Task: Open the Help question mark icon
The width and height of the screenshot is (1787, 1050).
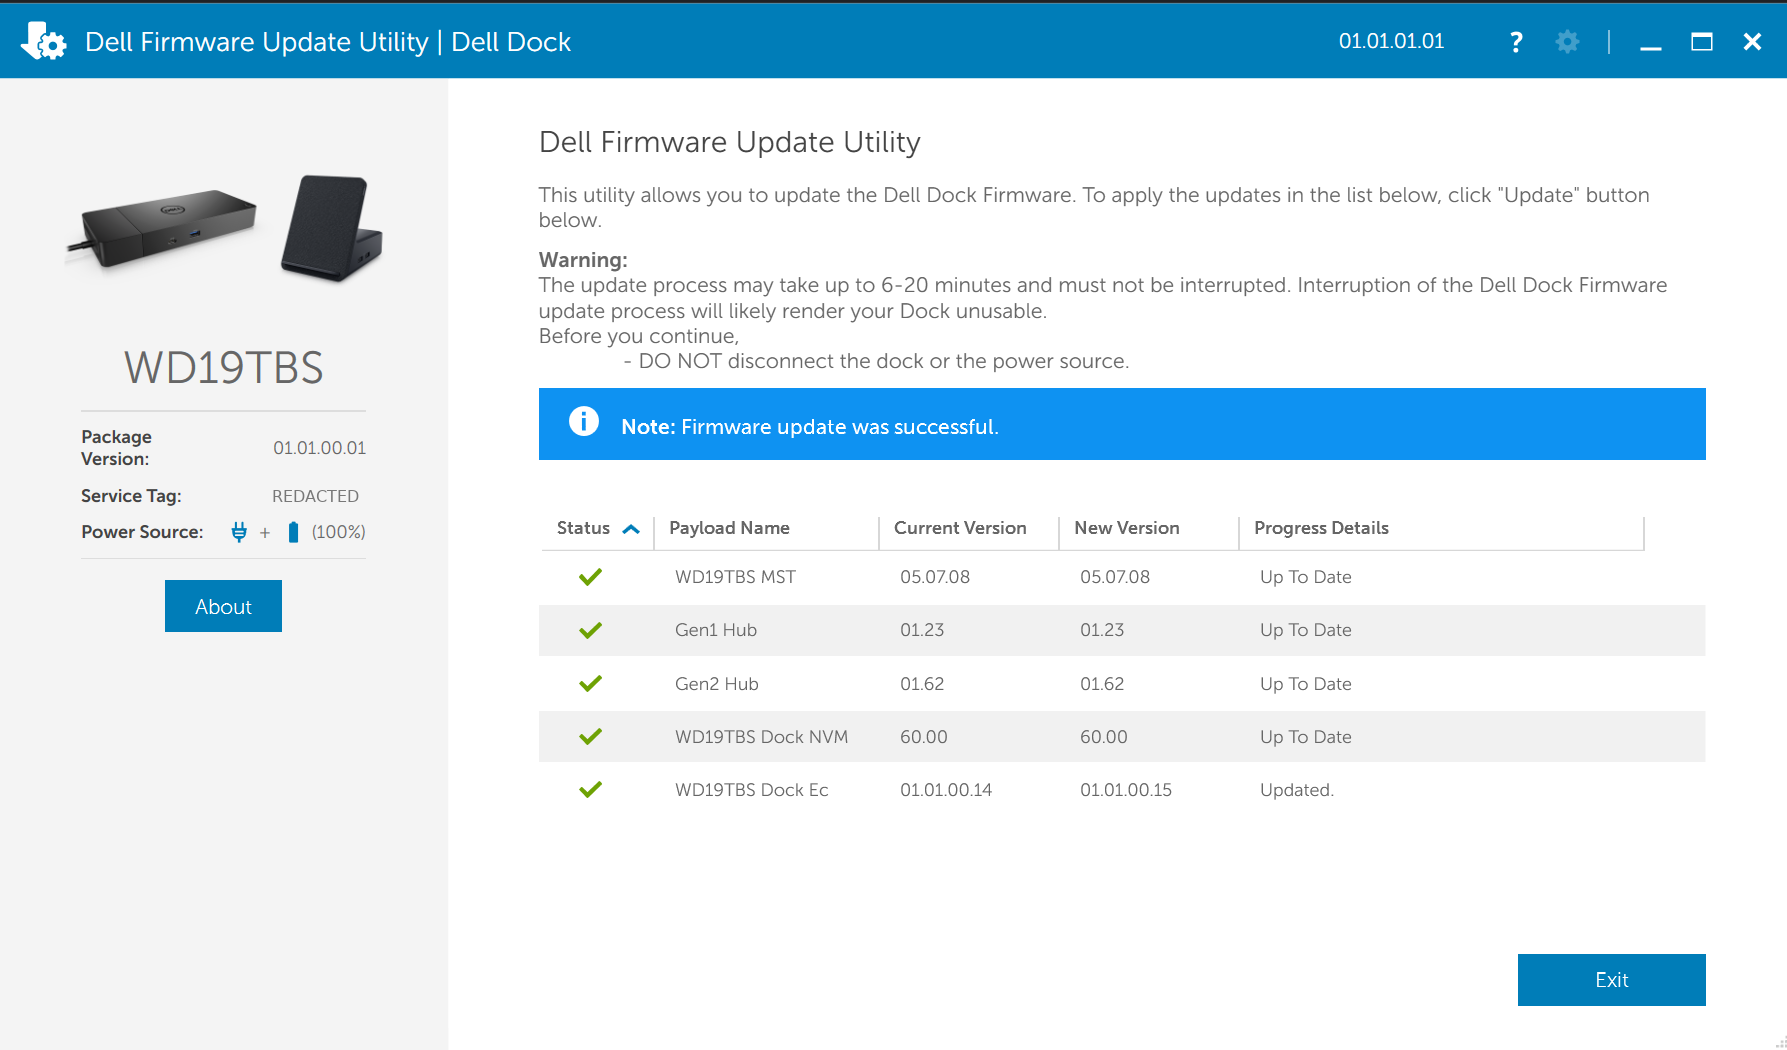Action: (1516, 41)
